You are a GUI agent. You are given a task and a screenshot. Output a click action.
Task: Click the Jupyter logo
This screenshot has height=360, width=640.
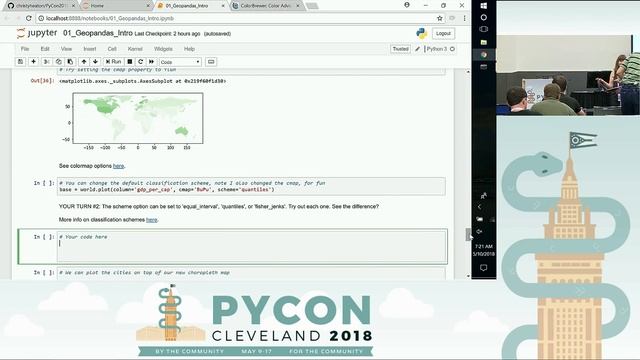[x=37, y=33]
